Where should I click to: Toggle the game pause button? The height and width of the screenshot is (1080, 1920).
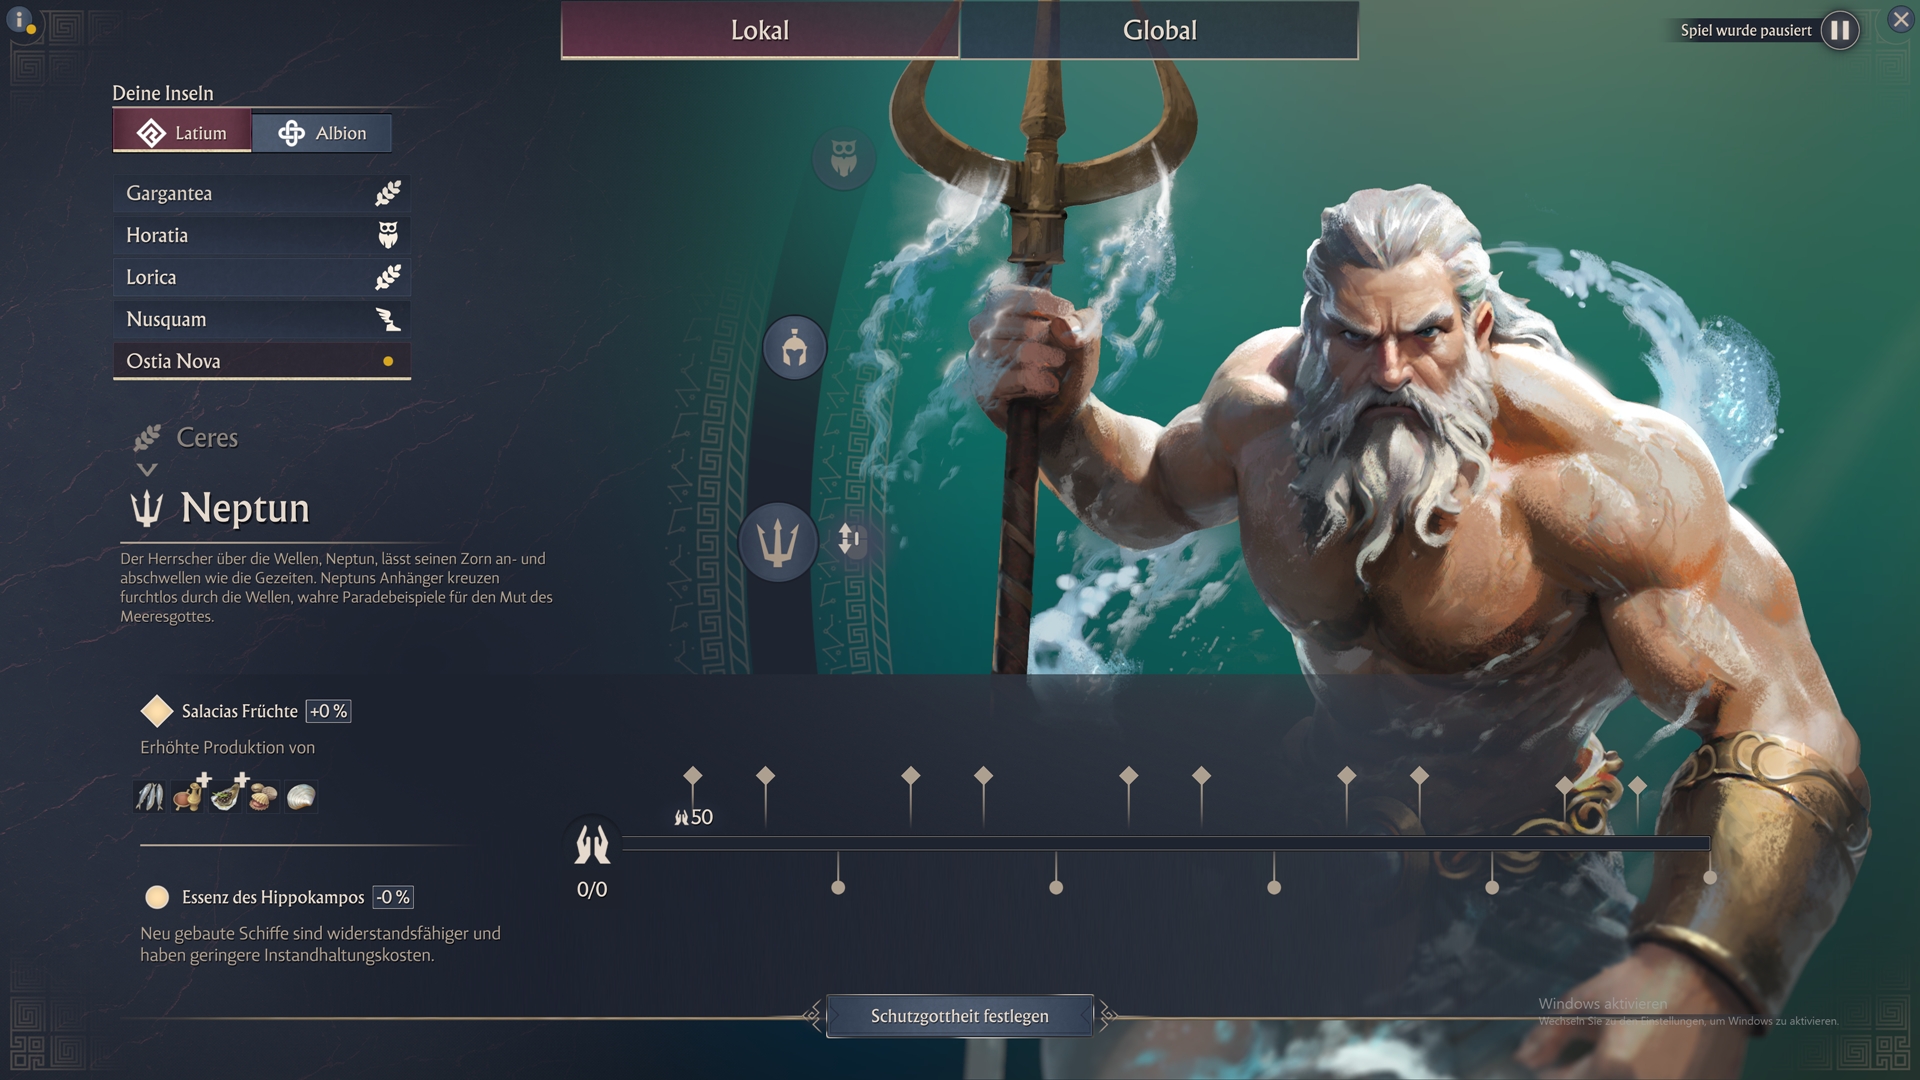pos(1839,30)
